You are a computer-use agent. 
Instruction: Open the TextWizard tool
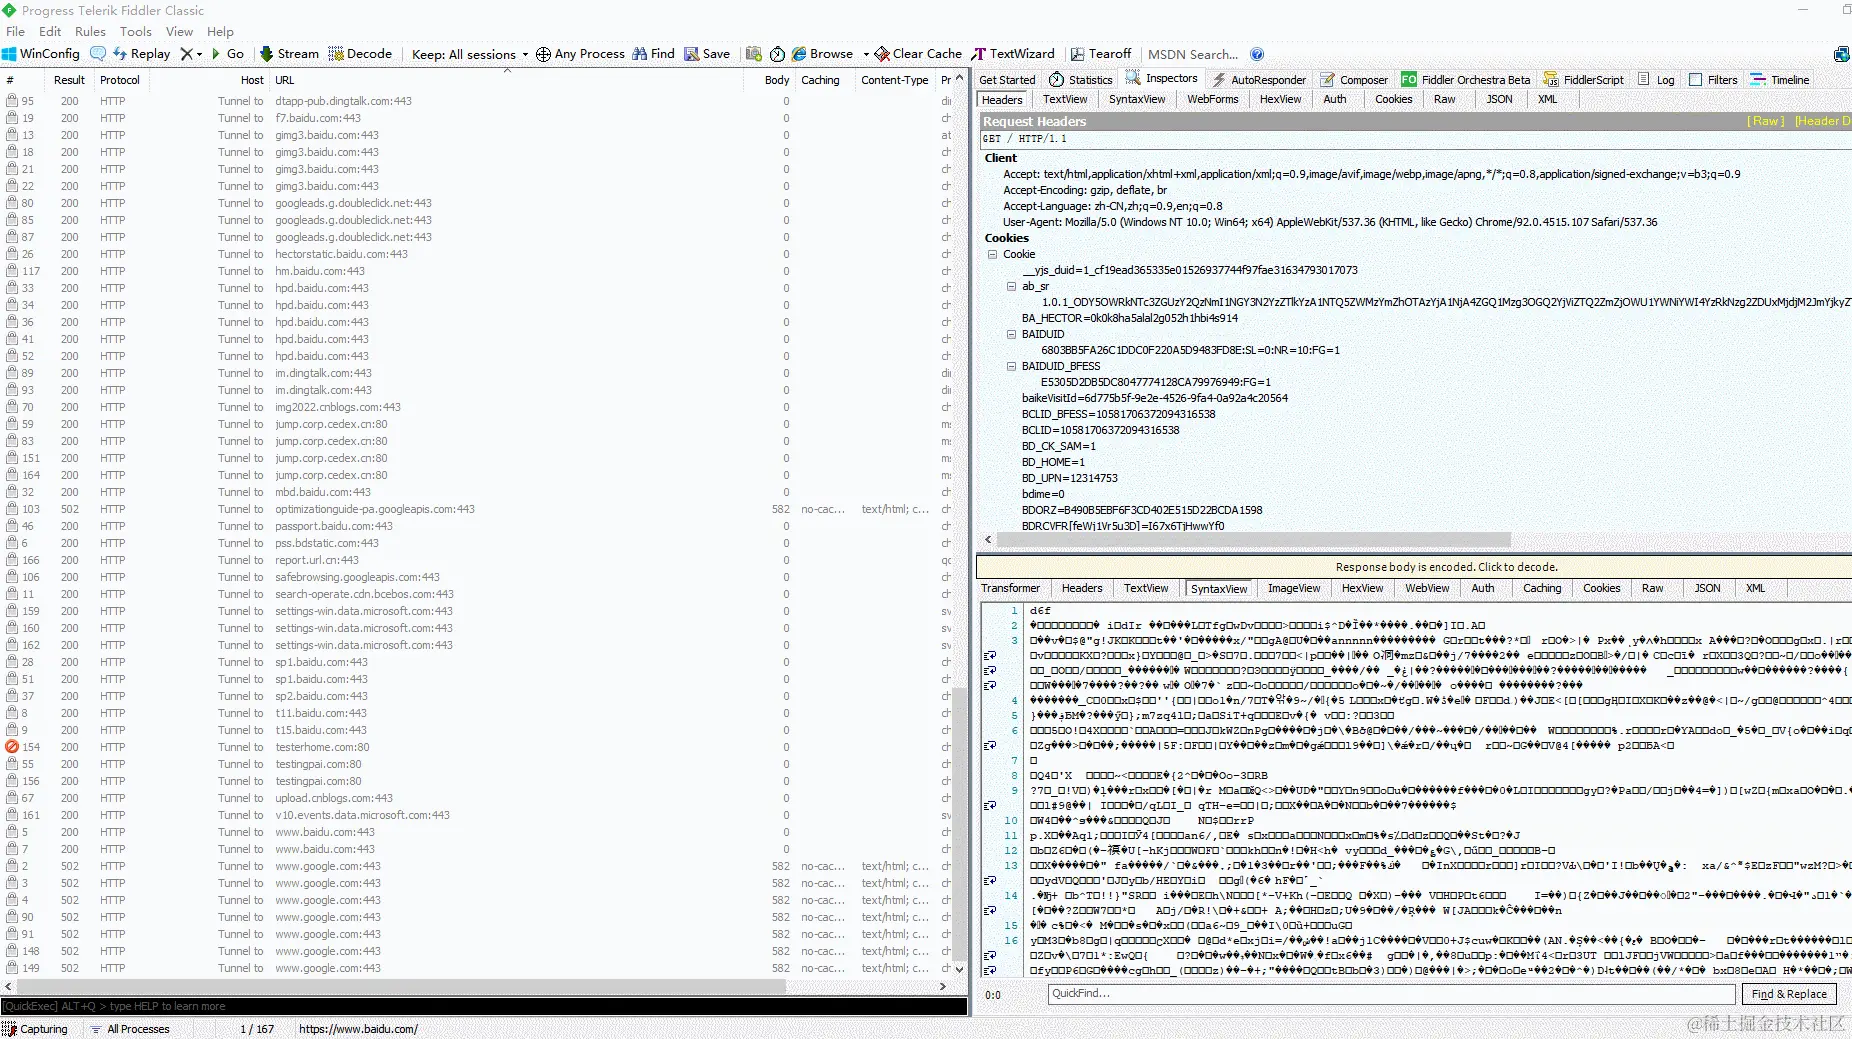click(x=1013, y=54)
